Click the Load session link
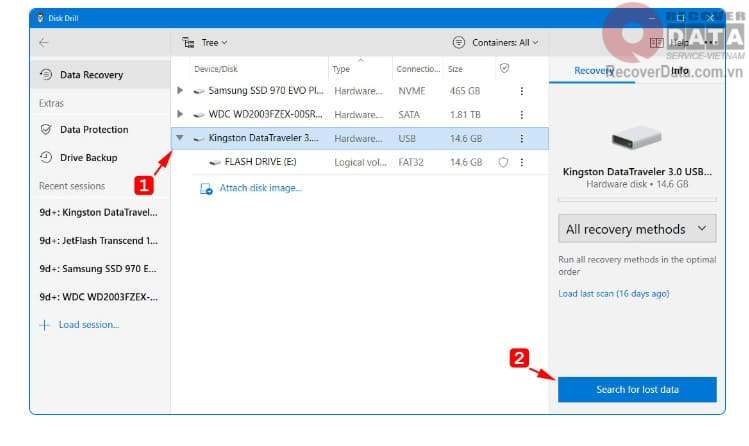This screenshot has width=749, height=446. [x=89, y=325]
